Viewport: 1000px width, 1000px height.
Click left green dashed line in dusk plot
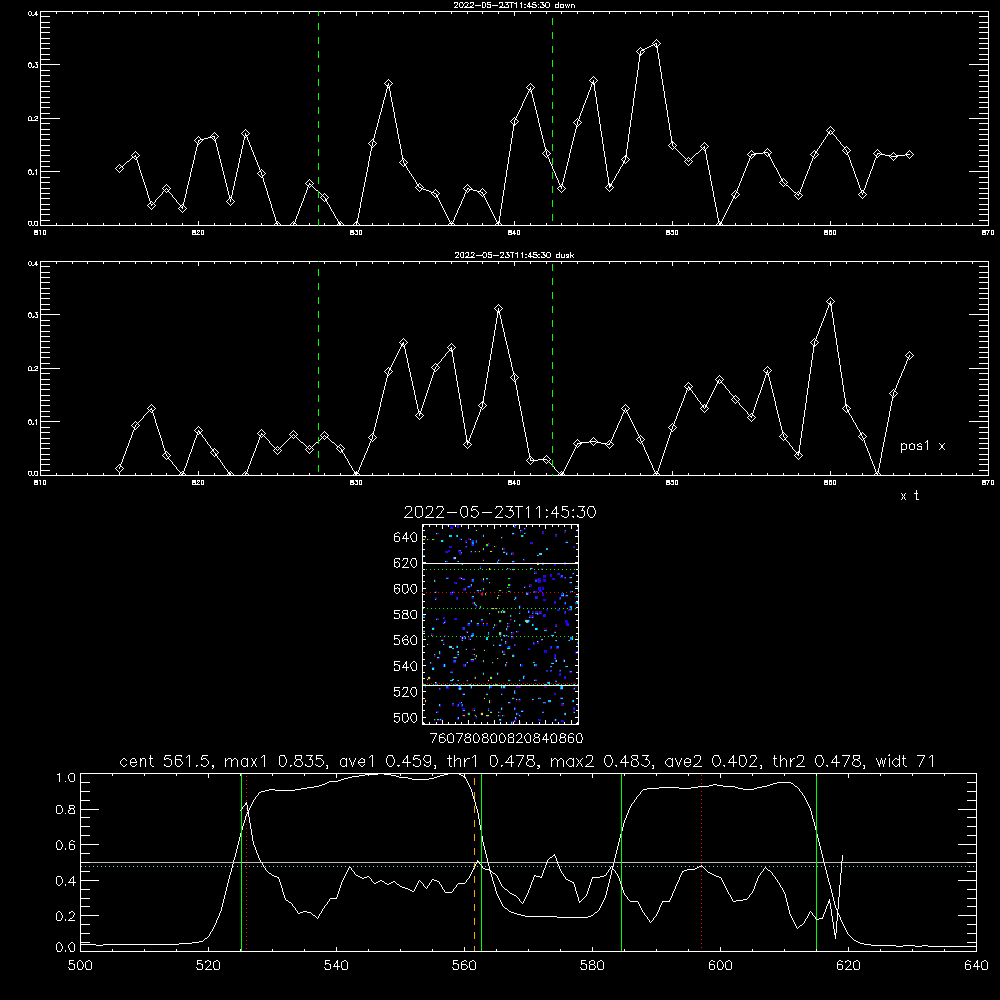click(x=318, y=368)
